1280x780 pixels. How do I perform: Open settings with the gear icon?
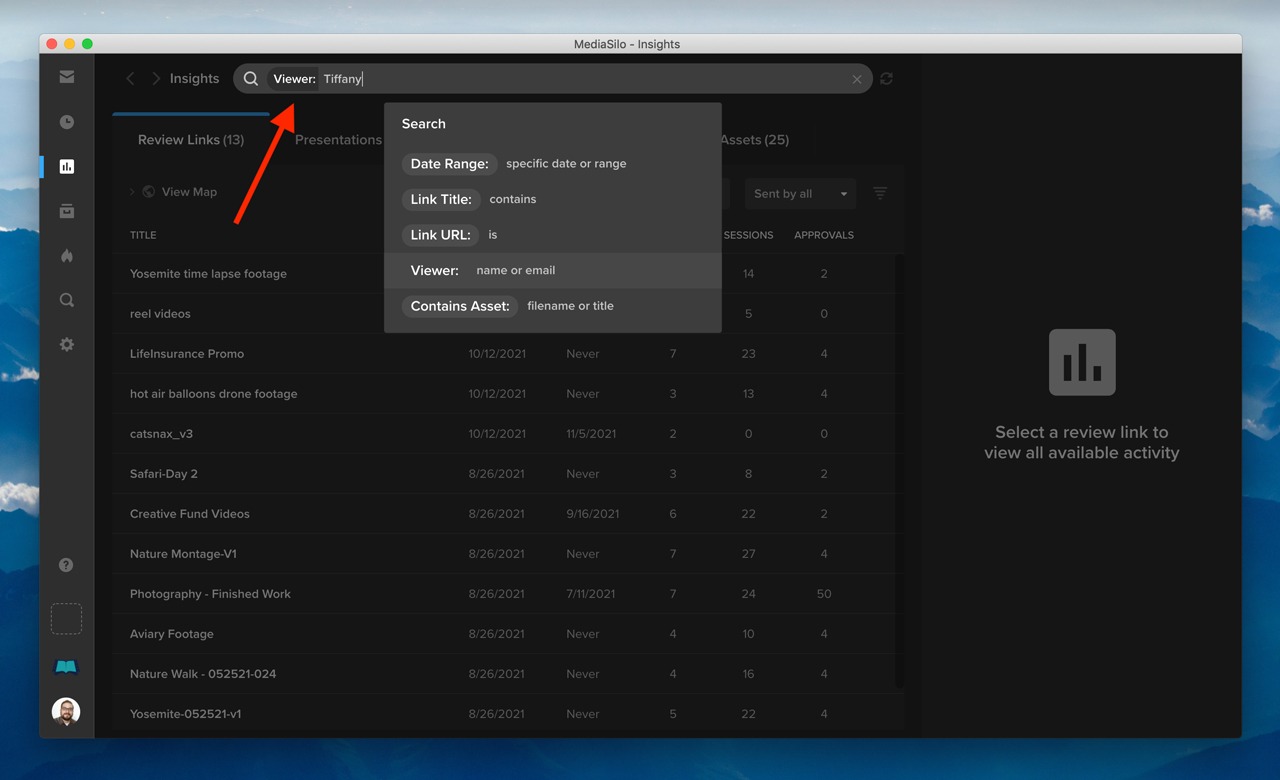tap(66, 343)
